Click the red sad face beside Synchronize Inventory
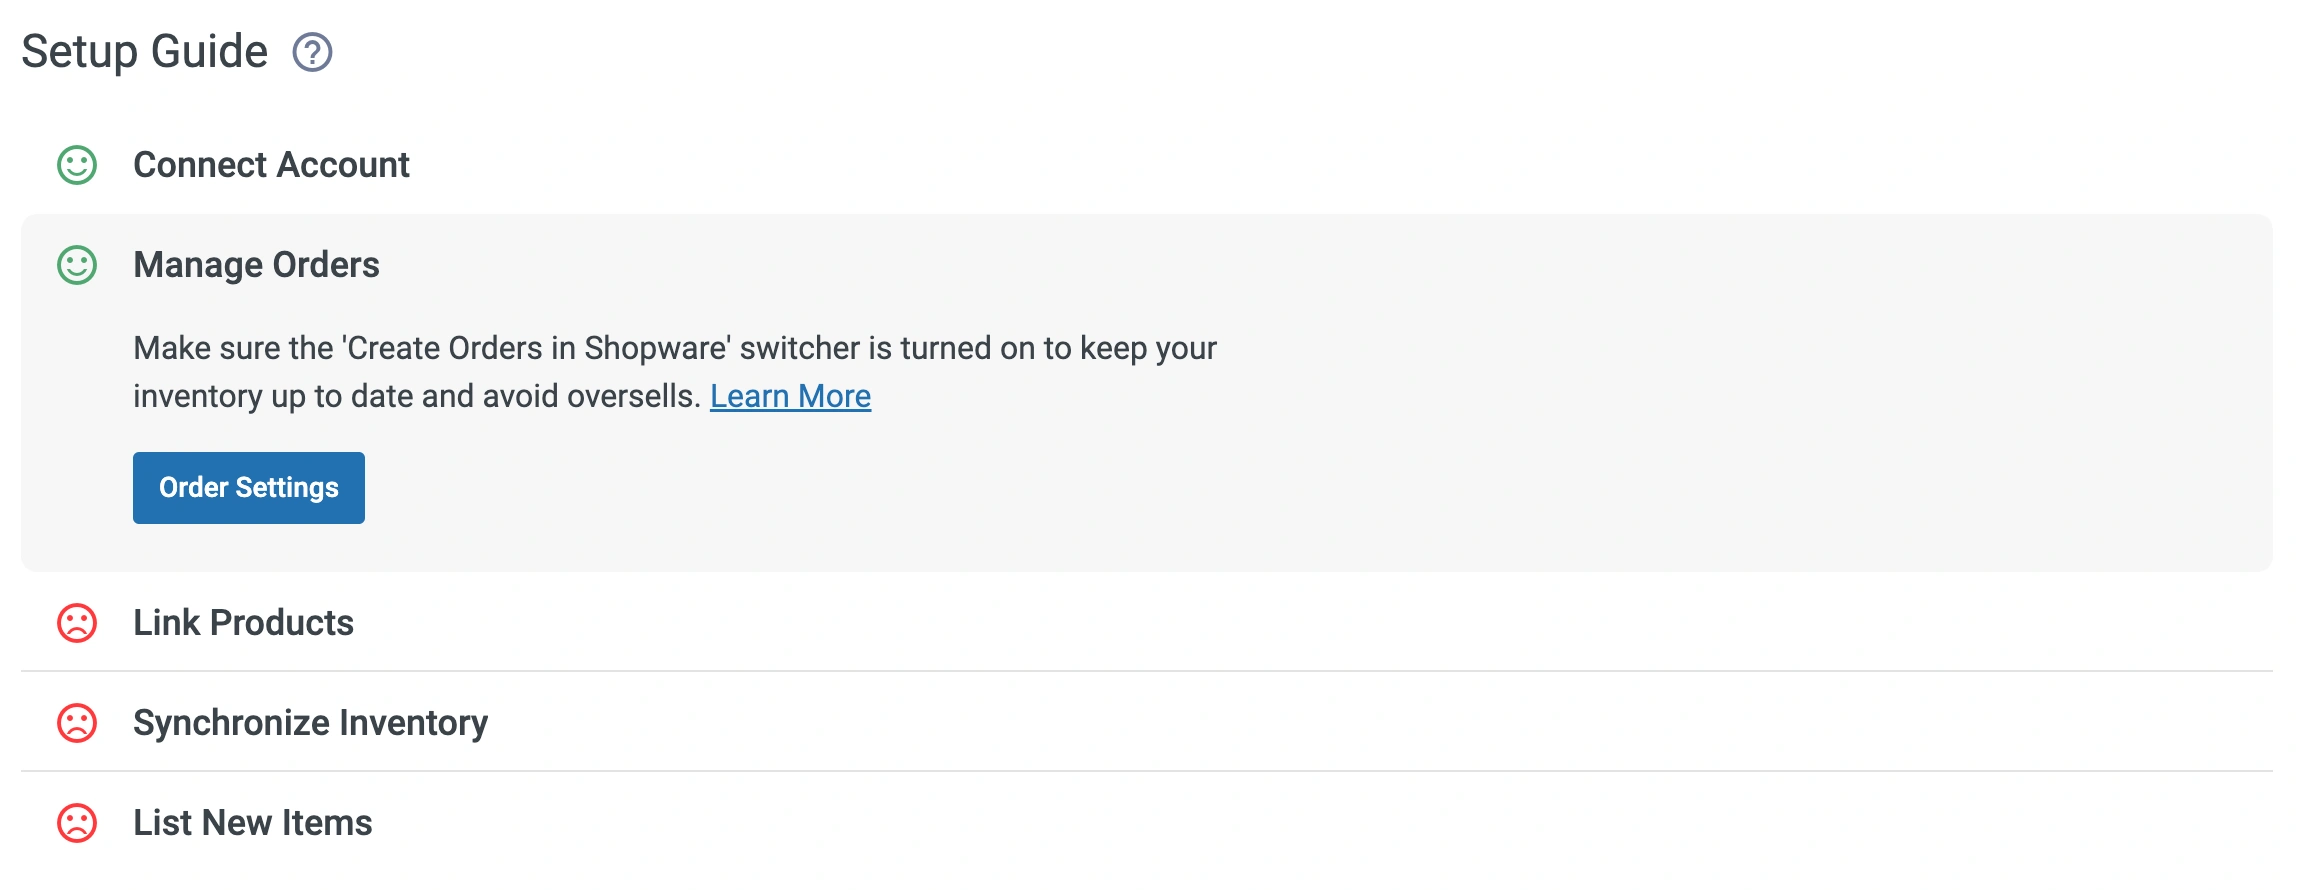 click(x=77, y=723)
